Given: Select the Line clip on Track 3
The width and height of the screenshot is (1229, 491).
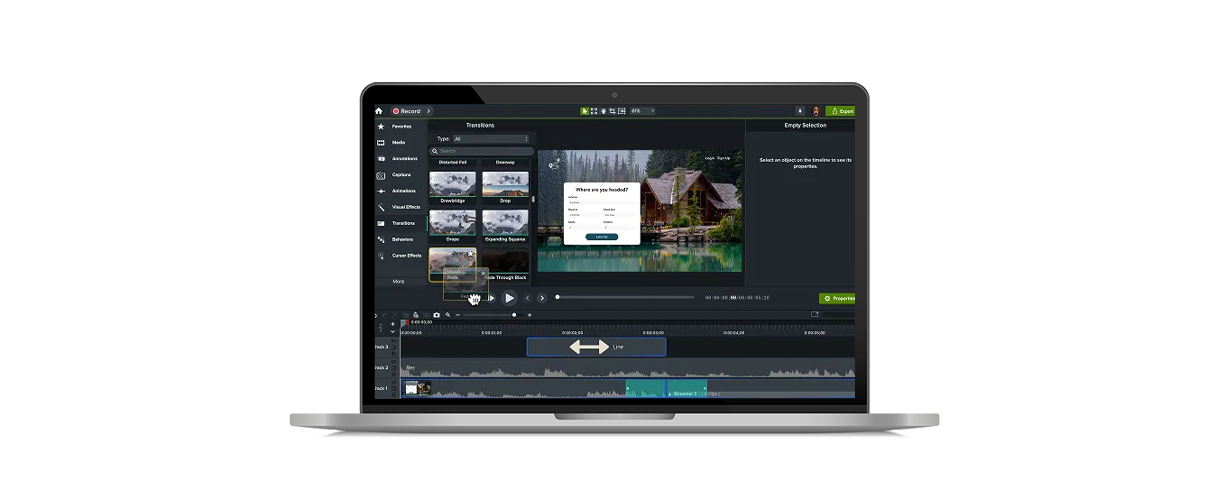Looking at the screenshot, I should [x=597, y=347].
